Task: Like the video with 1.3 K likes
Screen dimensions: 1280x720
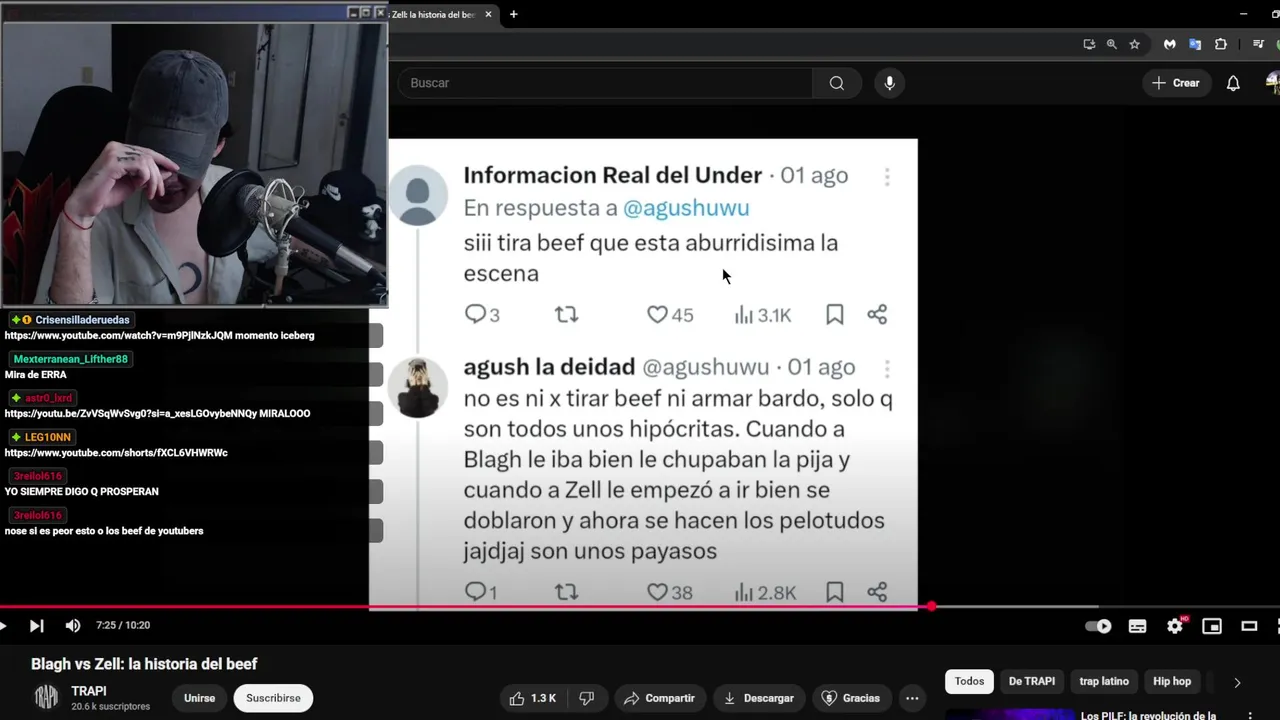Action: [x=533, y=698]
